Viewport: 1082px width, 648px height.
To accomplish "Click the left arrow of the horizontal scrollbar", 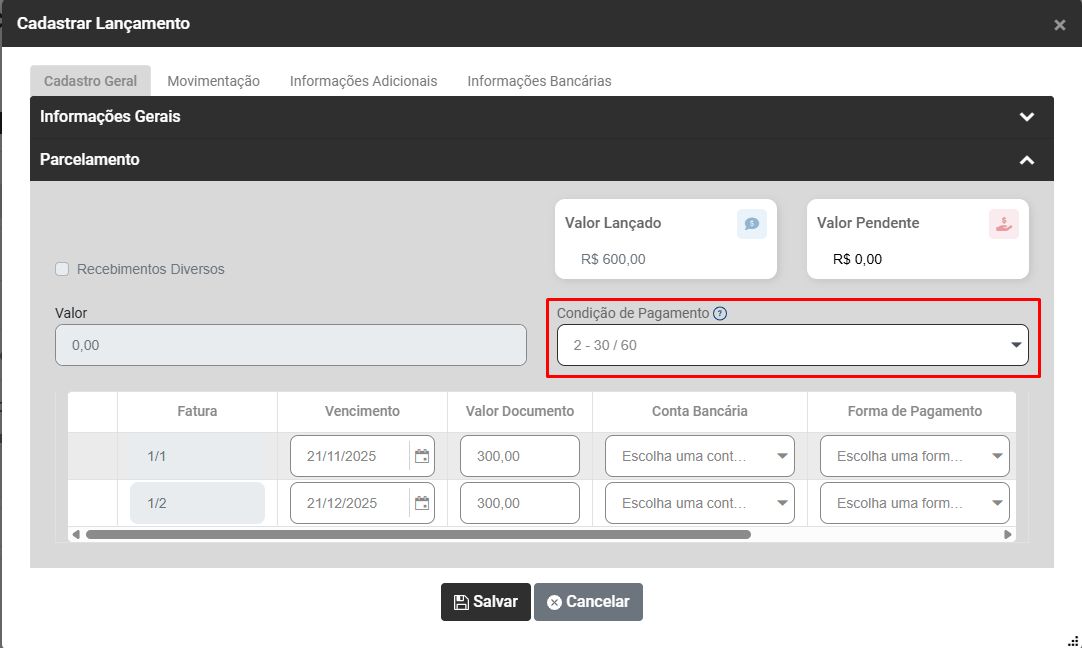I will click(x=76, y=534).
